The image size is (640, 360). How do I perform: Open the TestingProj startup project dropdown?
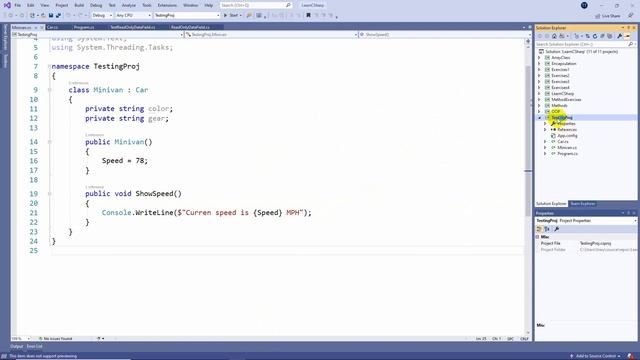click(187, 16)
